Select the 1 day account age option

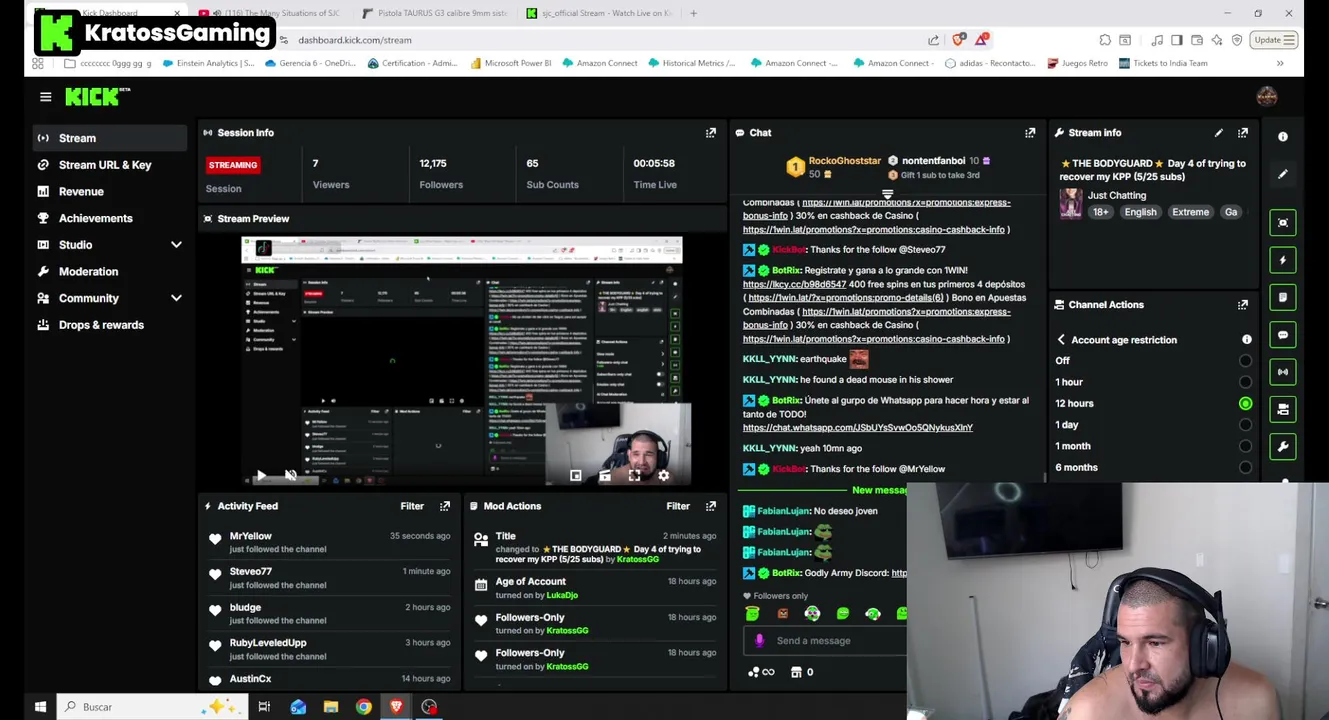pos(1245,425)
